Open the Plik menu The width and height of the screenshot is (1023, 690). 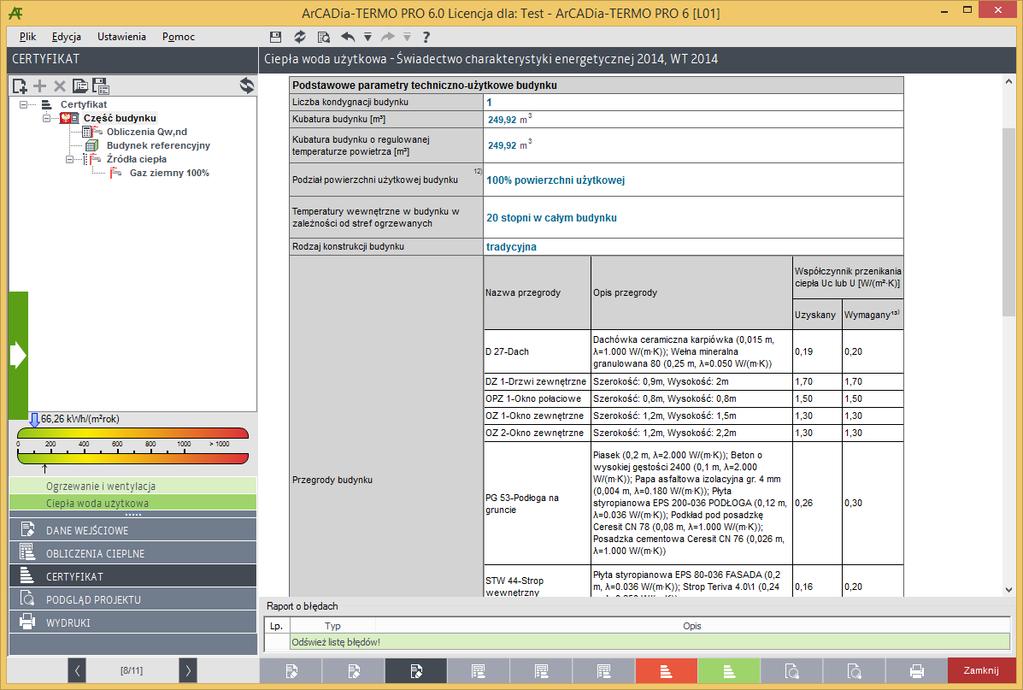click(x=28, y=37)
